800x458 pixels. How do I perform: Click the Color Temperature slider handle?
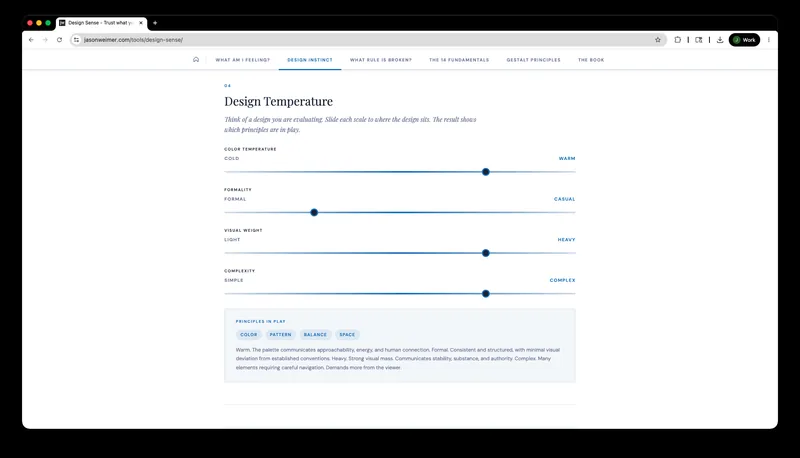[486, 172]
